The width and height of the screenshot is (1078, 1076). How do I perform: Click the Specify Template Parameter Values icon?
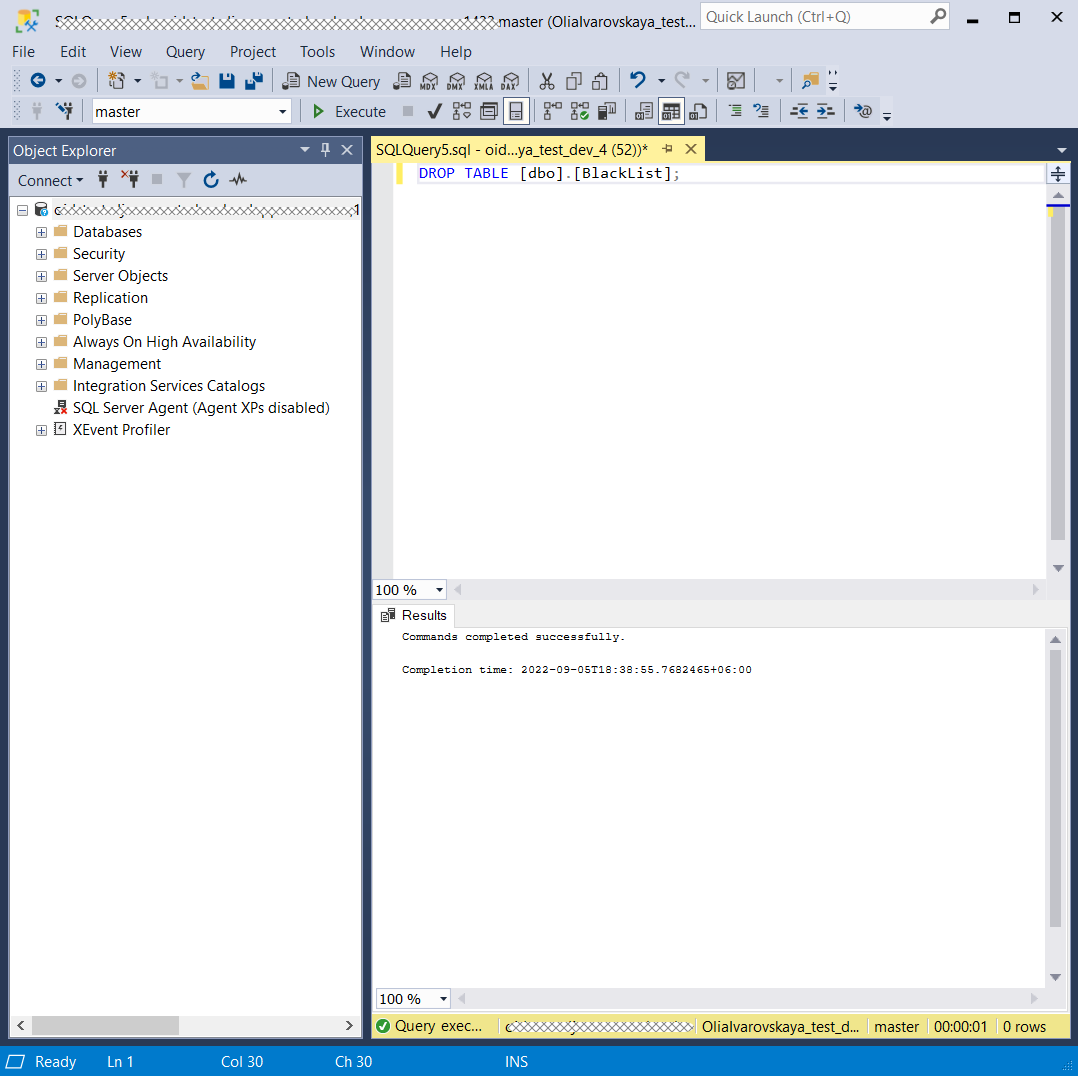pyautogui.click(x=862, y=111)
